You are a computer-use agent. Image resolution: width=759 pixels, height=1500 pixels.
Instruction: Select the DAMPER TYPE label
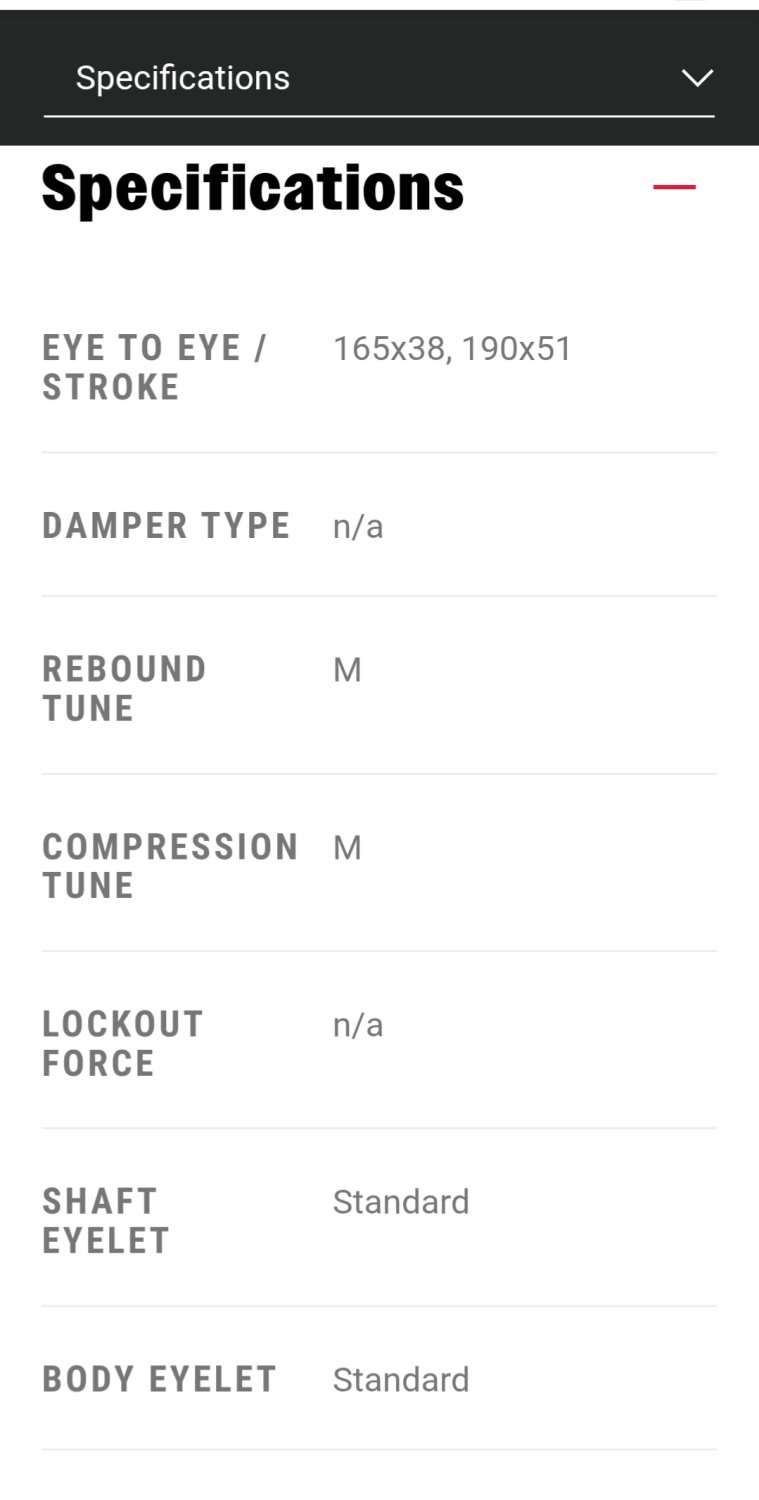(x=166, y=526)
